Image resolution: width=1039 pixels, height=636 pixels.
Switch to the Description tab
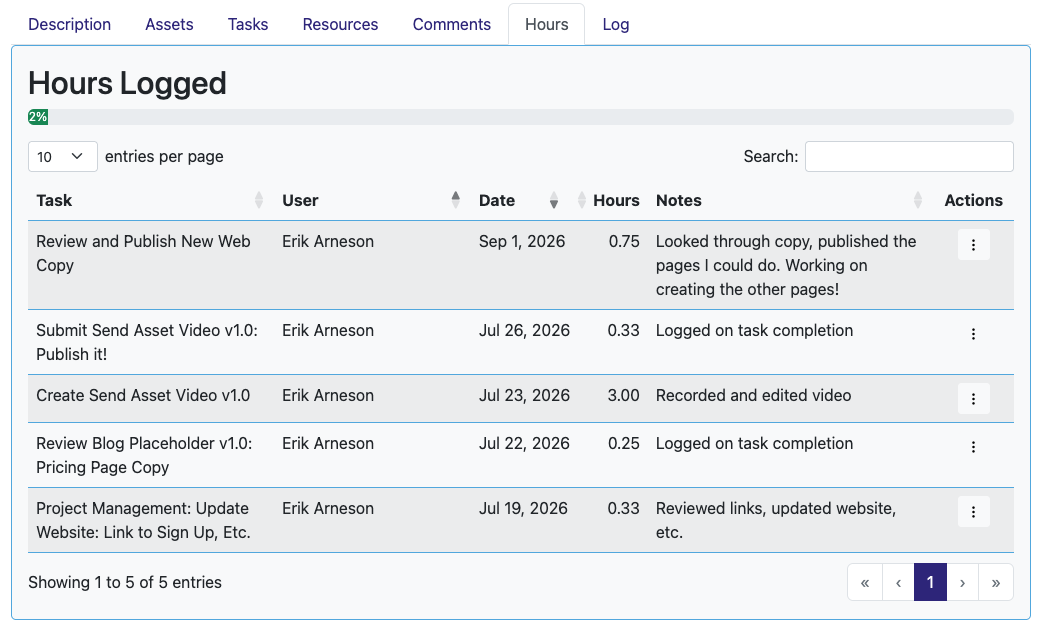[70, 25]
